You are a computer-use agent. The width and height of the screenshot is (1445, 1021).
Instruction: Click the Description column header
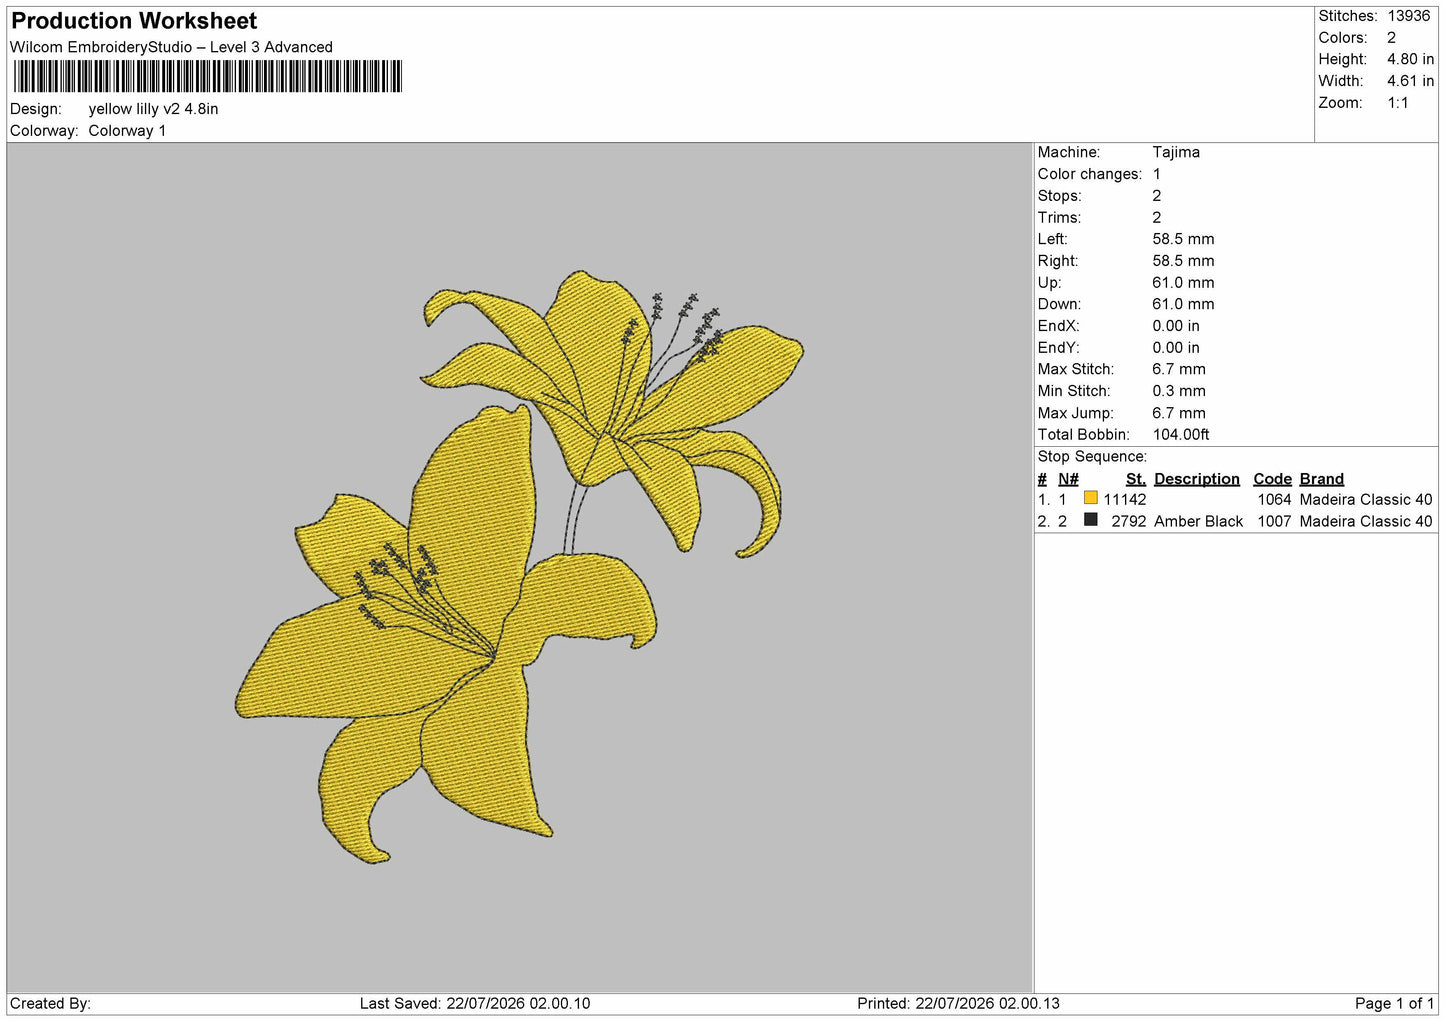1196,479
